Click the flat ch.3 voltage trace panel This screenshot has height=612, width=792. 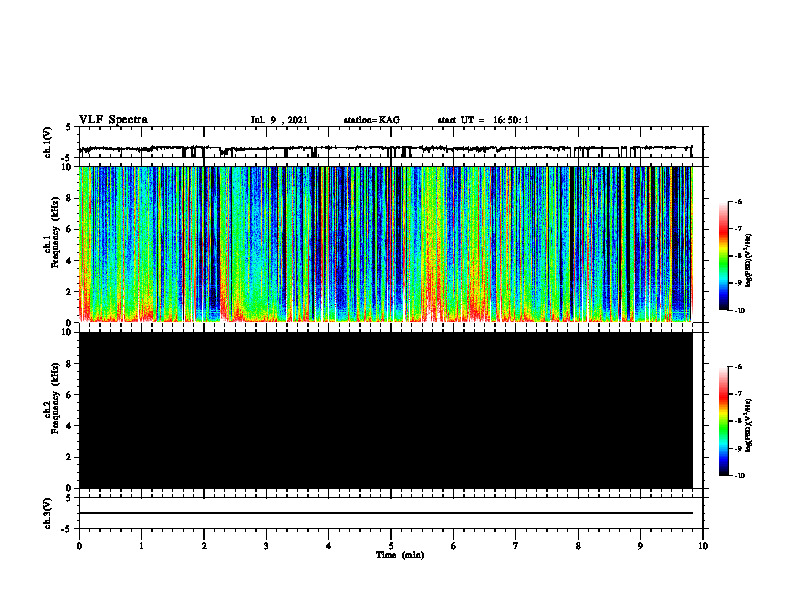(x=390, y=513)
